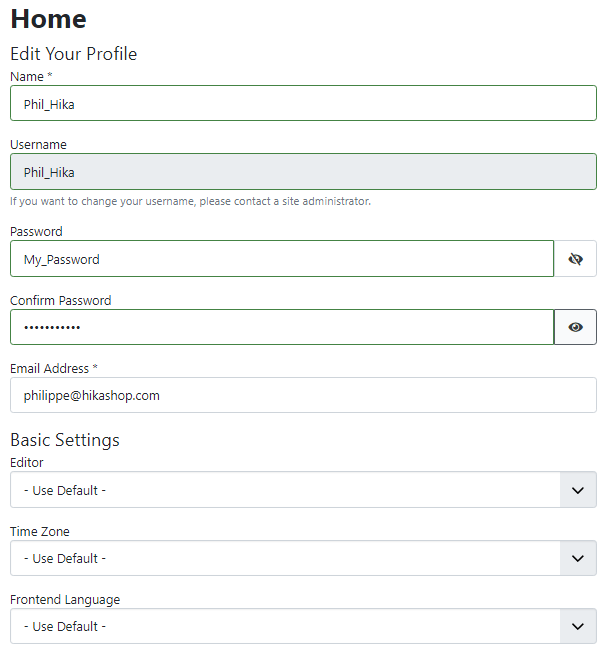607x652 pixels.
Task: Click the Password label above My_Password
Action: click(36, 232)
